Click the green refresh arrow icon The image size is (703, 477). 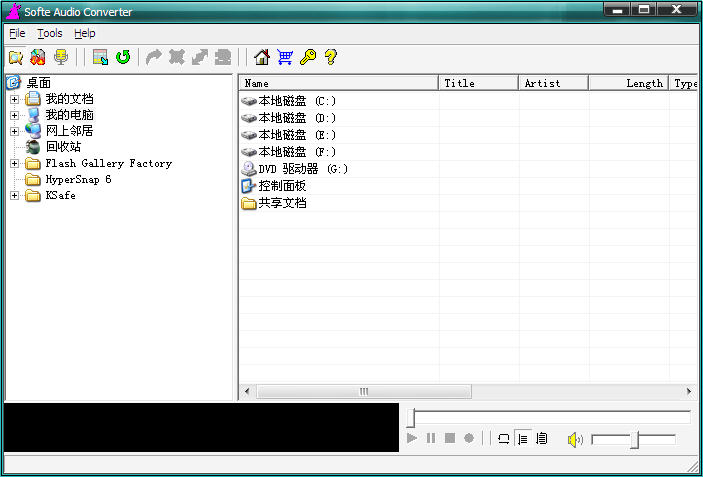click(123, 57)
